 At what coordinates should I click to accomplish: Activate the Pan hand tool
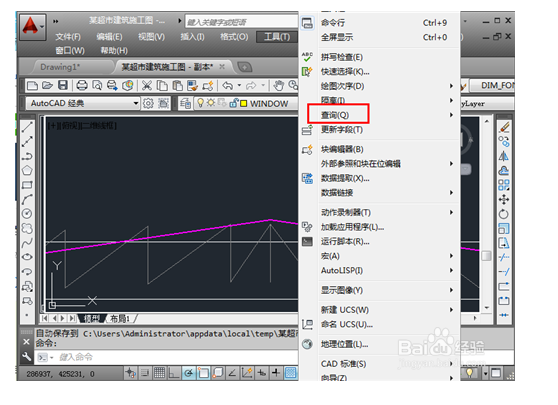[279, 85]
